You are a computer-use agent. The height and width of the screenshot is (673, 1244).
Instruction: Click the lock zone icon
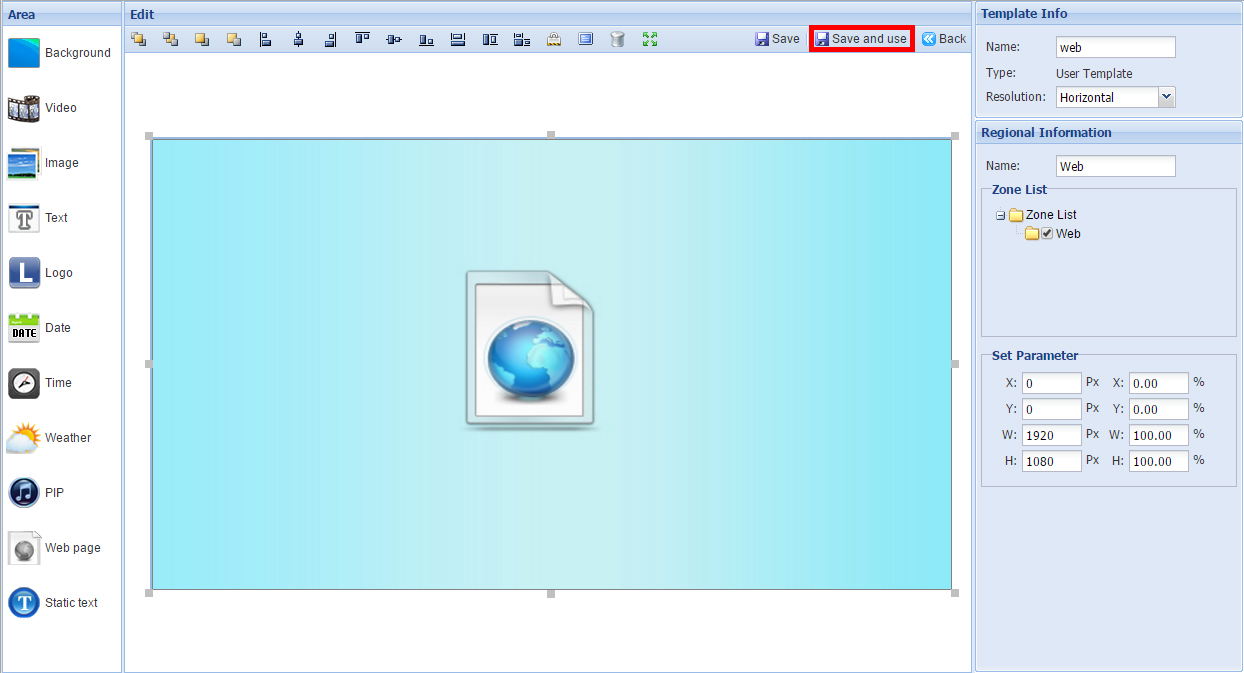tap(554, 38)
